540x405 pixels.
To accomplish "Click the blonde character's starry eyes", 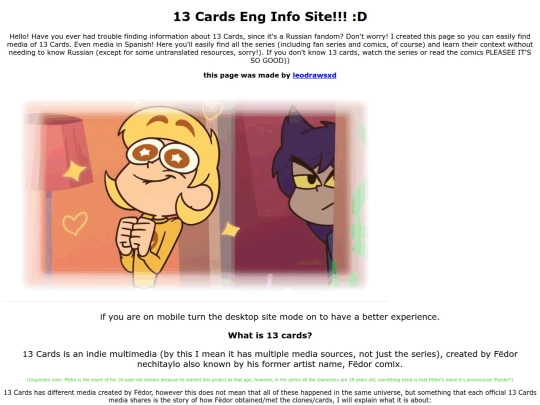I will [163, 155].
